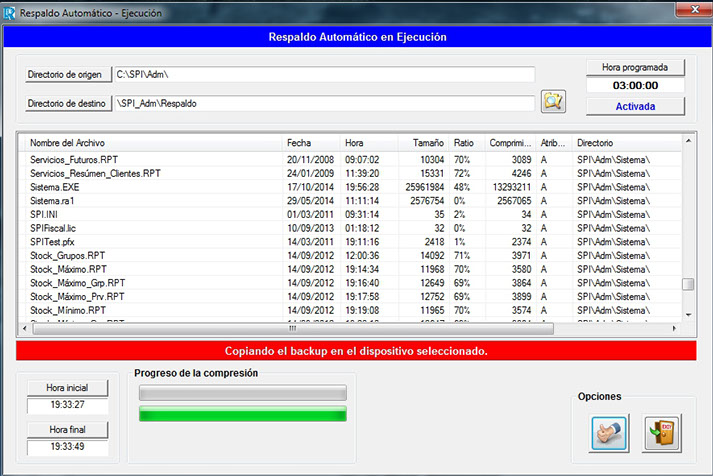Image resolution: width=713 pixels, height=476 pixels.
Task: Click the Hora programada button
Action: pos(635,67)
